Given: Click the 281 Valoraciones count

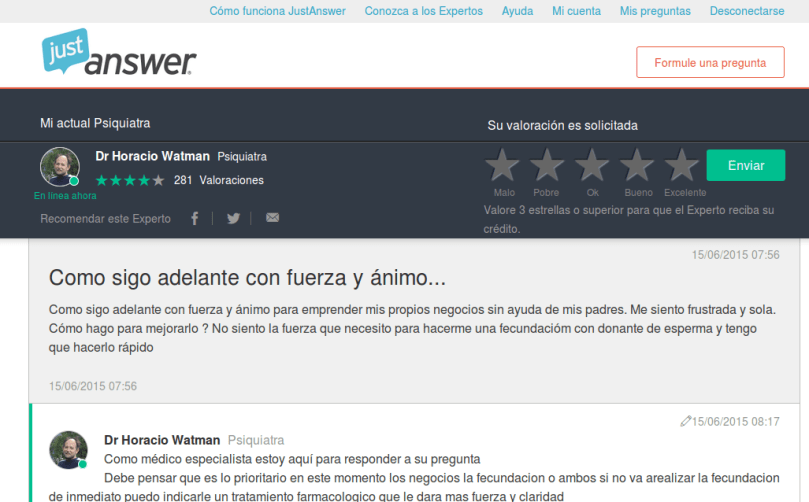Looking at the screenshot, I should (219, 180).
